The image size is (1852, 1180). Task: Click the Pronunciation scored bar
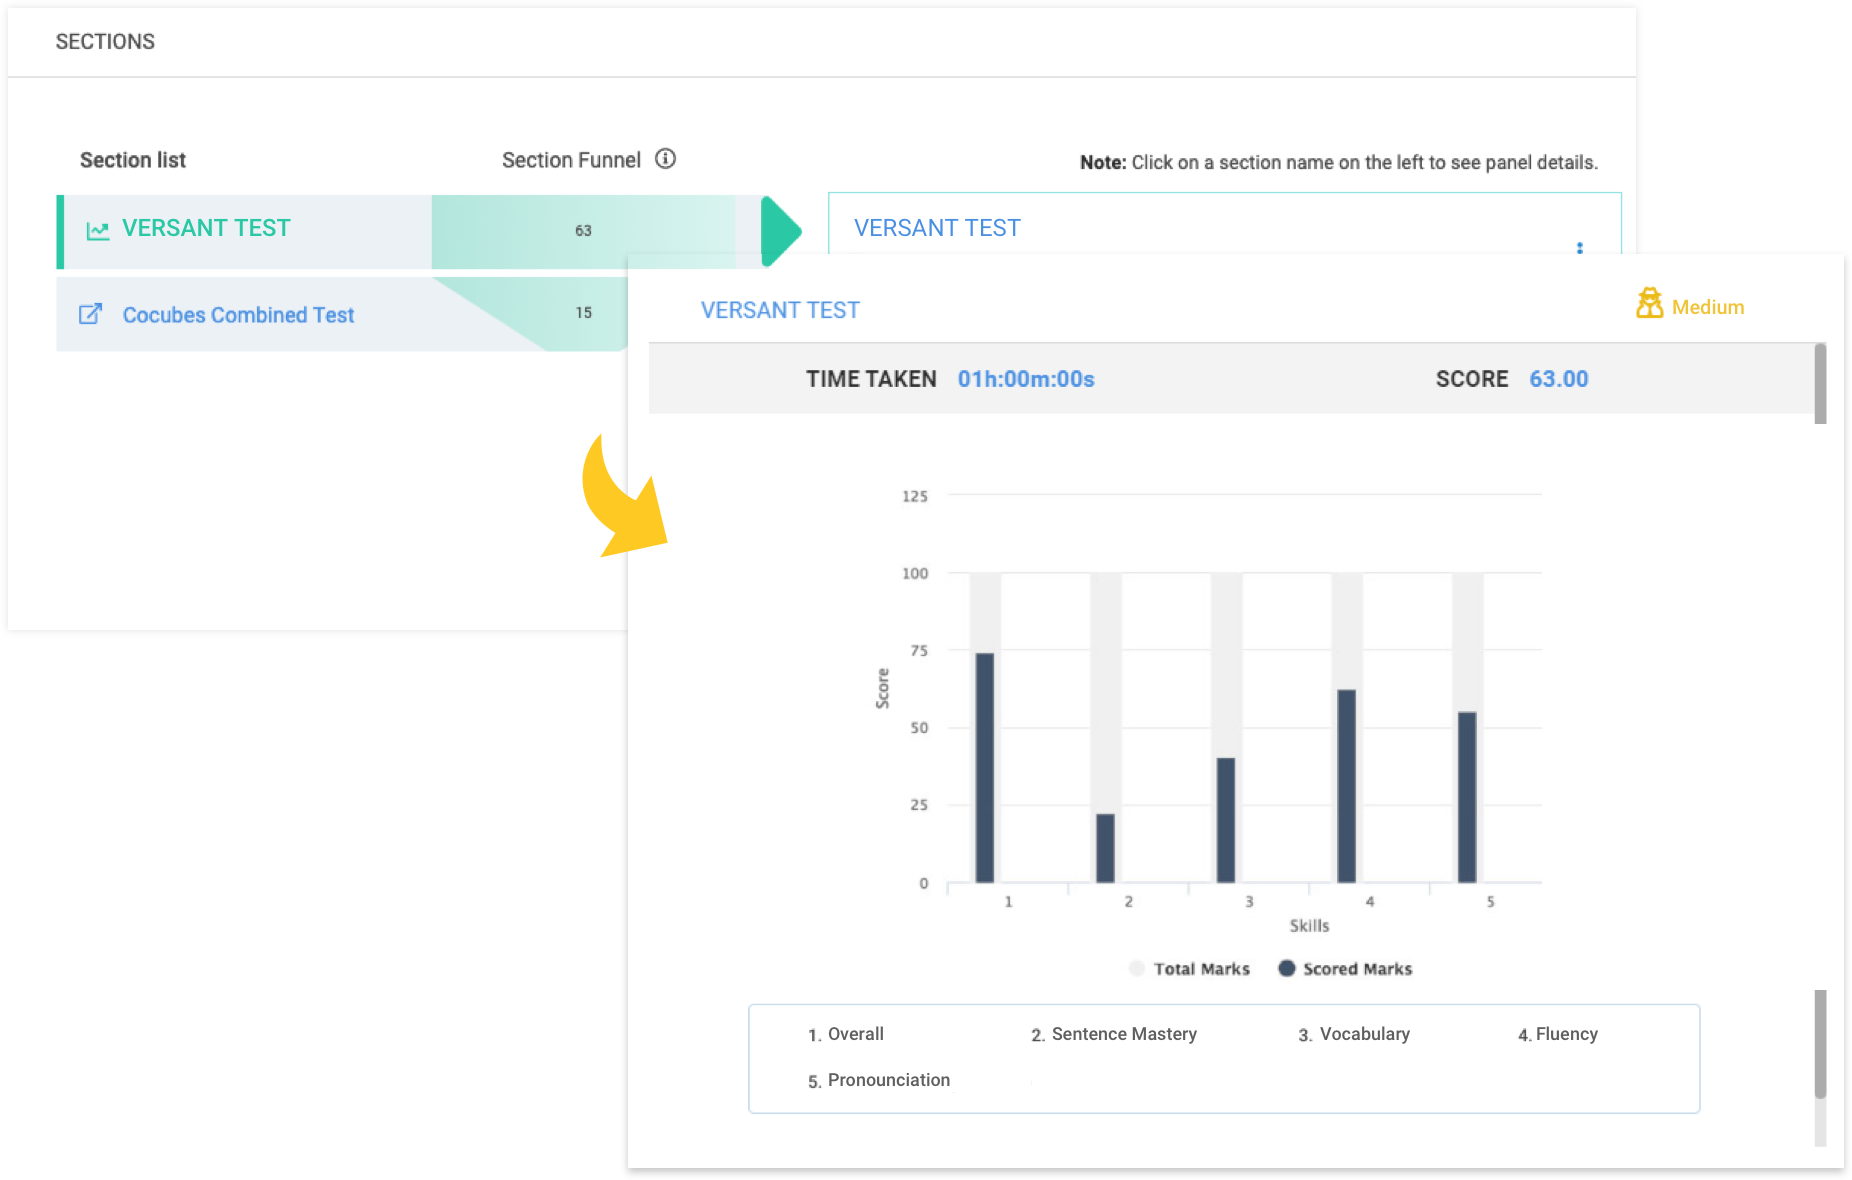pyautogui.click(x=1467, y=797)
